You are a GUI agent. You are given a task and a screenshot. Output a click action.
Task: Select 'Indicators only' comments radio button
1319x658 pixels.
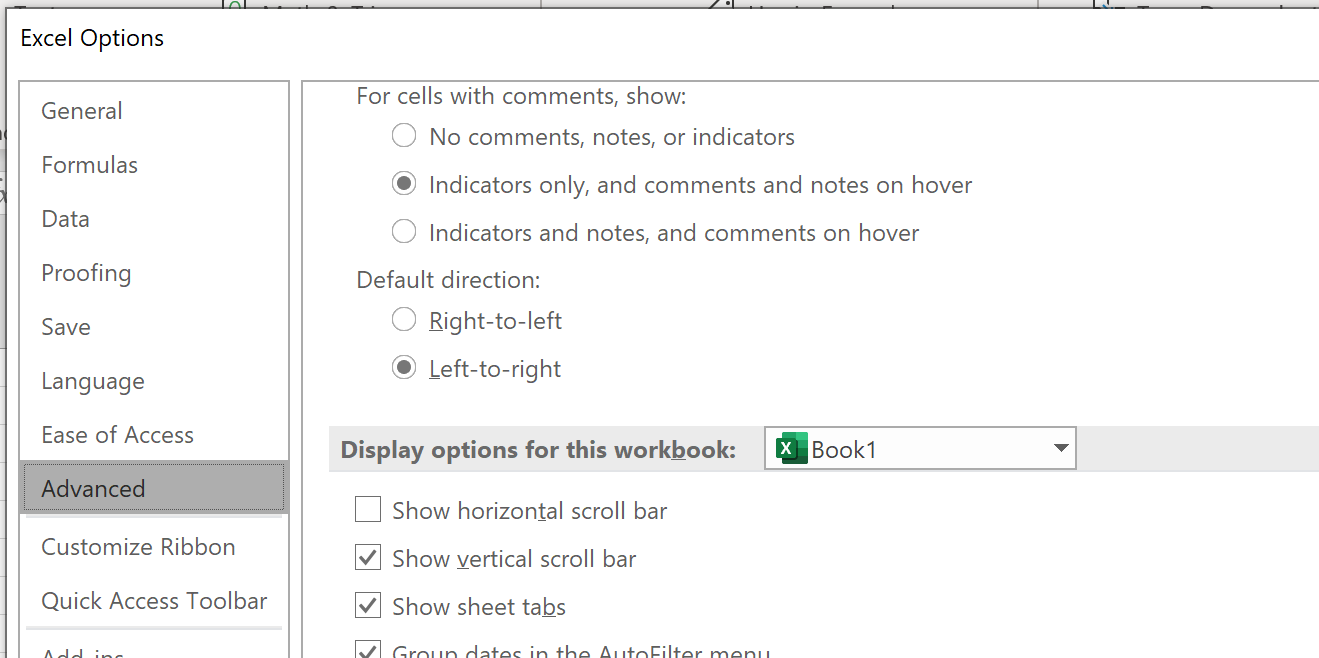404,184
